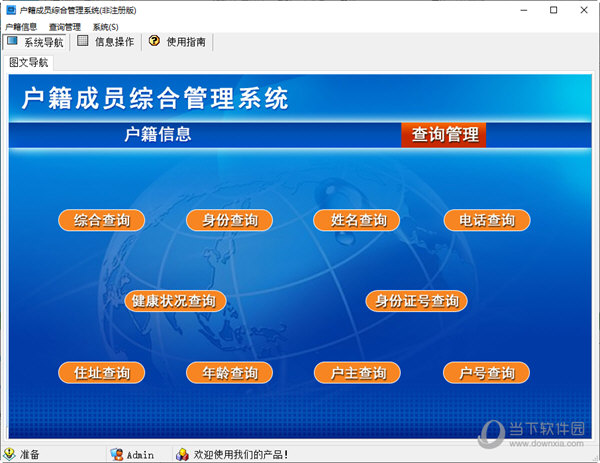
Task: Switch to the 使用指南 tab
Action: pos(177,42)
